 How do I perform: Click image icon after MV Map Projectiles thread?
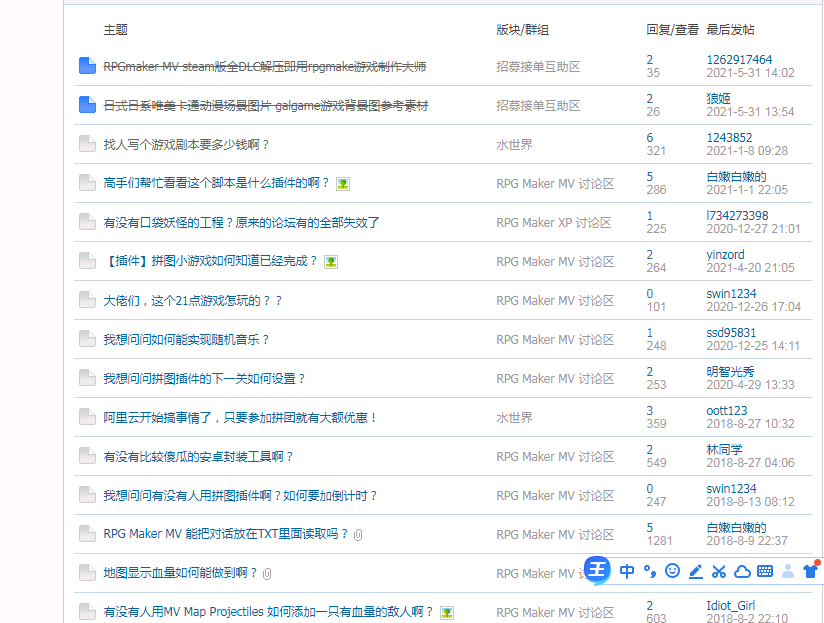pos(447,612)
